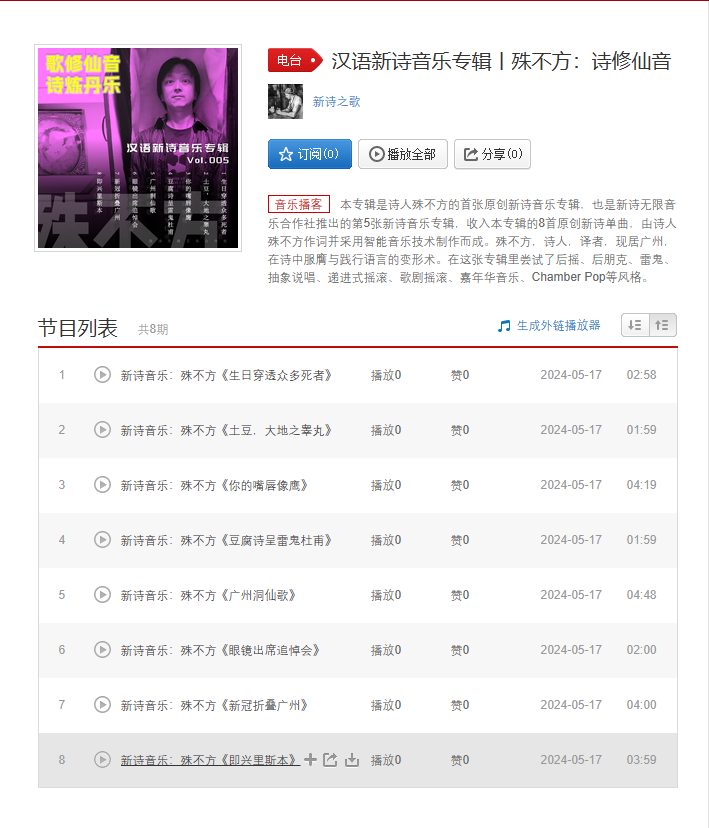Play track 2 土豆，大地之睾丸
This screenshot has height=828, width=709.
(102, 430)
